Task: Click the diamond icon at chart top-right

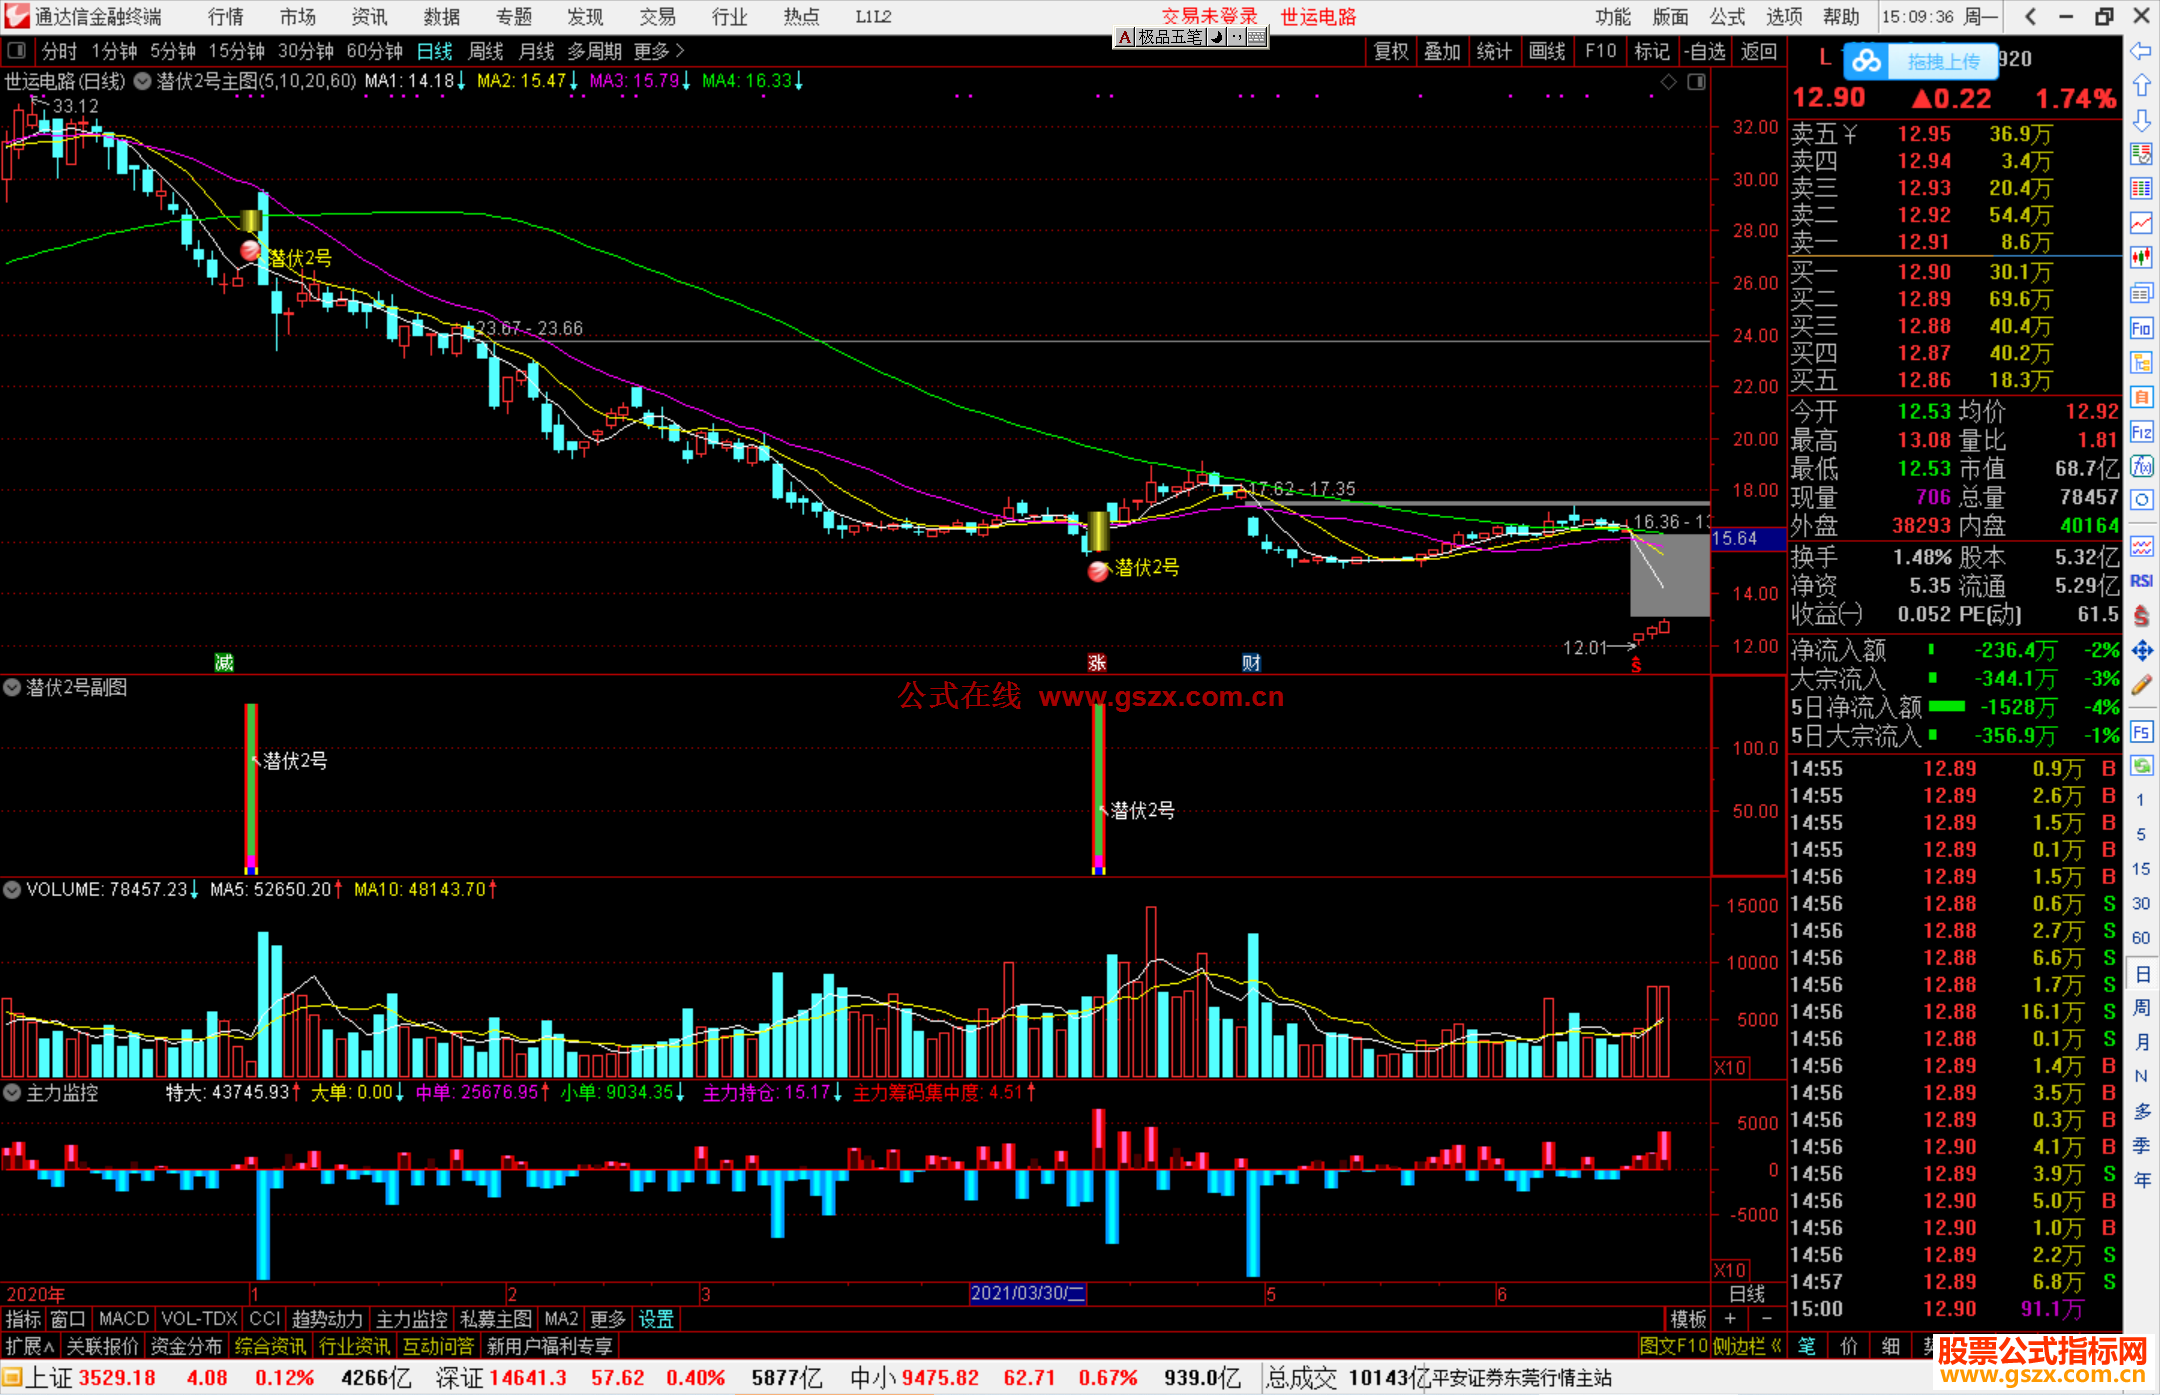Action: [x=1668, y=82]
